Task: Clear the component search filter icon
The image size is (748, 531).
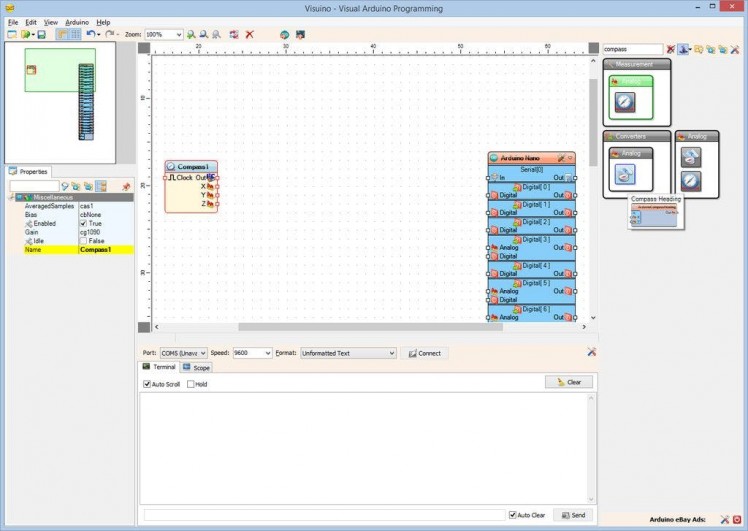Action: 671,49
